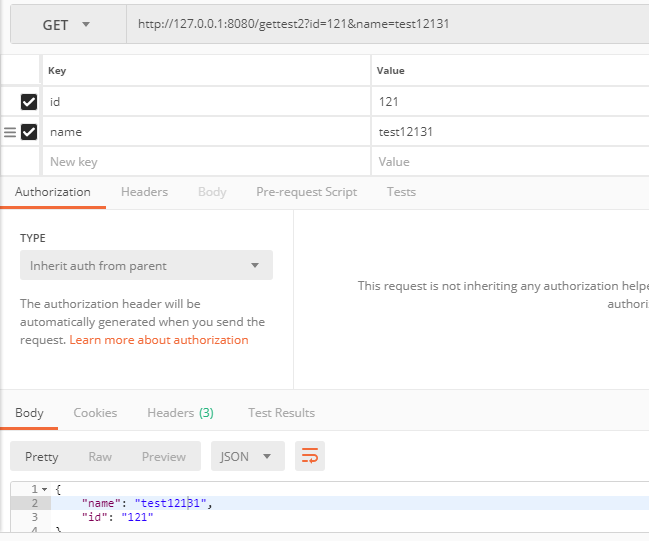Image resolution: width=649 pixels, height=541 pixels.
Task: Click the request URL field
Action: click(x=387, y=24)
